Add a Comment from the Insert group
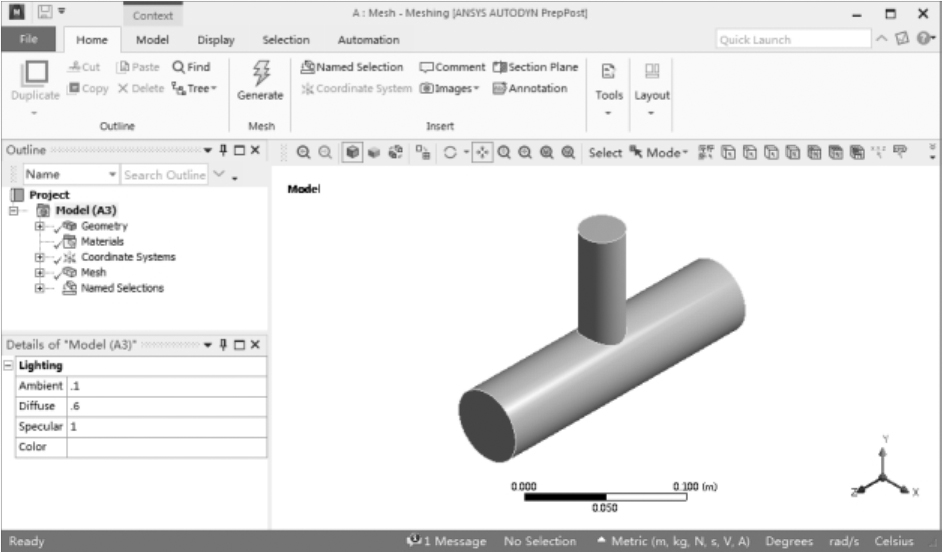Screen dimensions: 943x553 [452, 67]
